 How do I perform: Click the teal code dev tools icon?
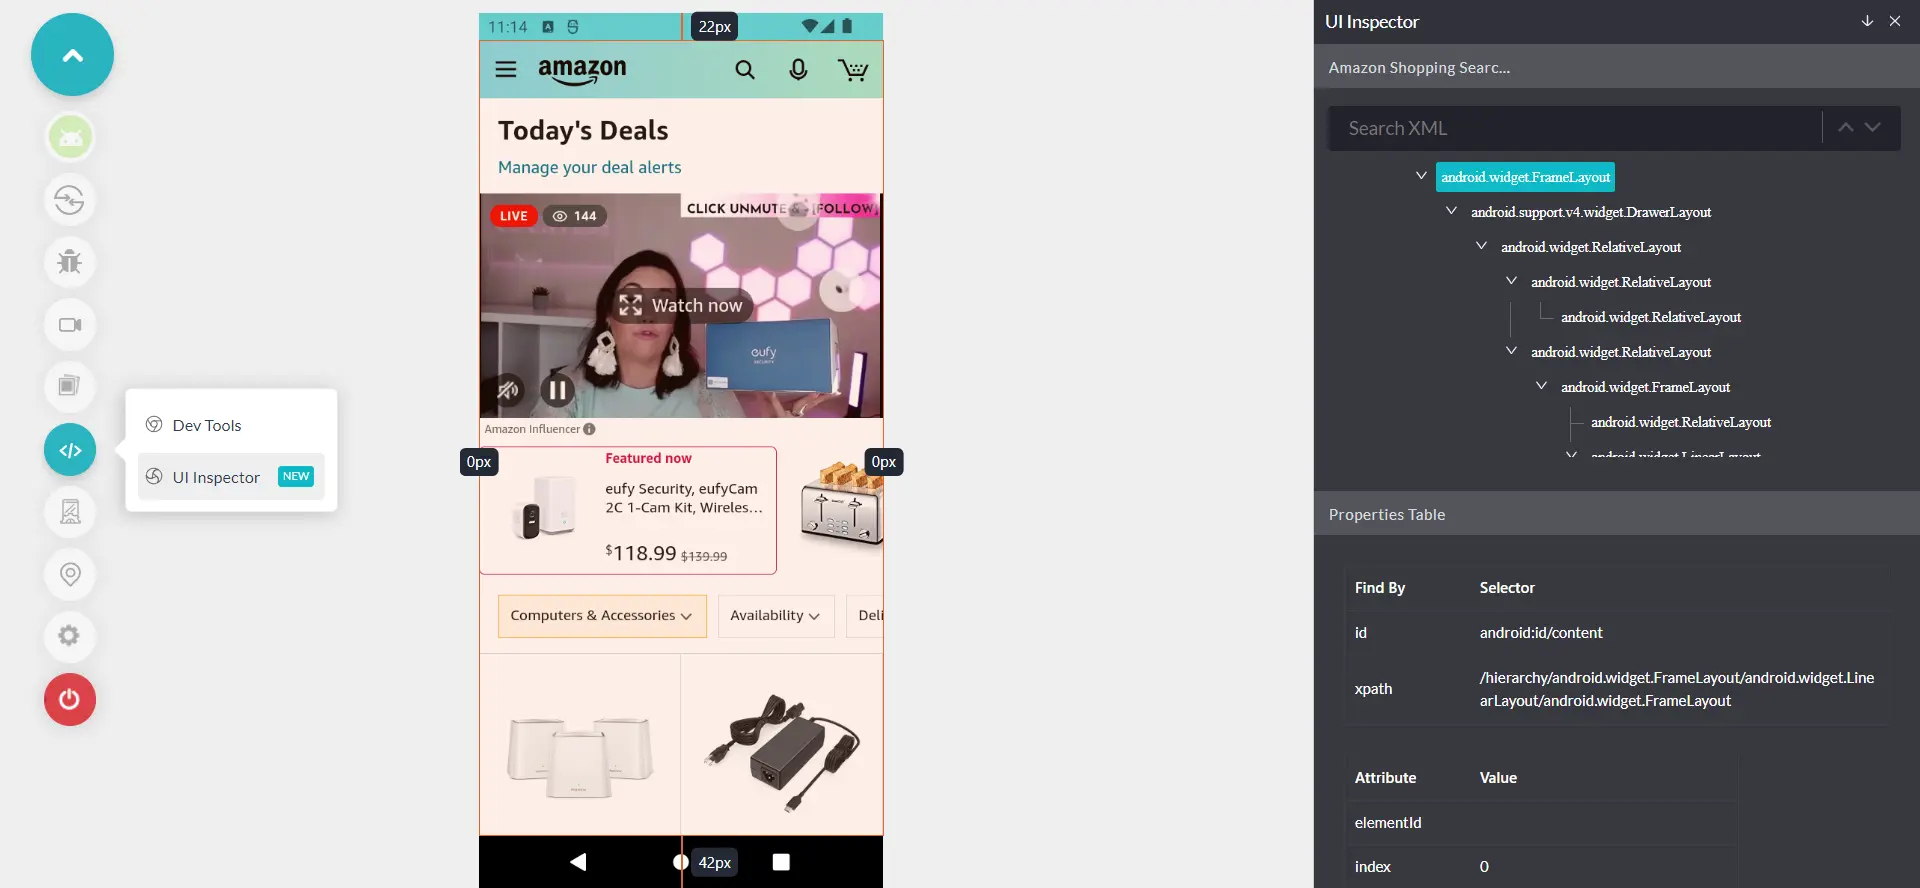pos(70,450)
